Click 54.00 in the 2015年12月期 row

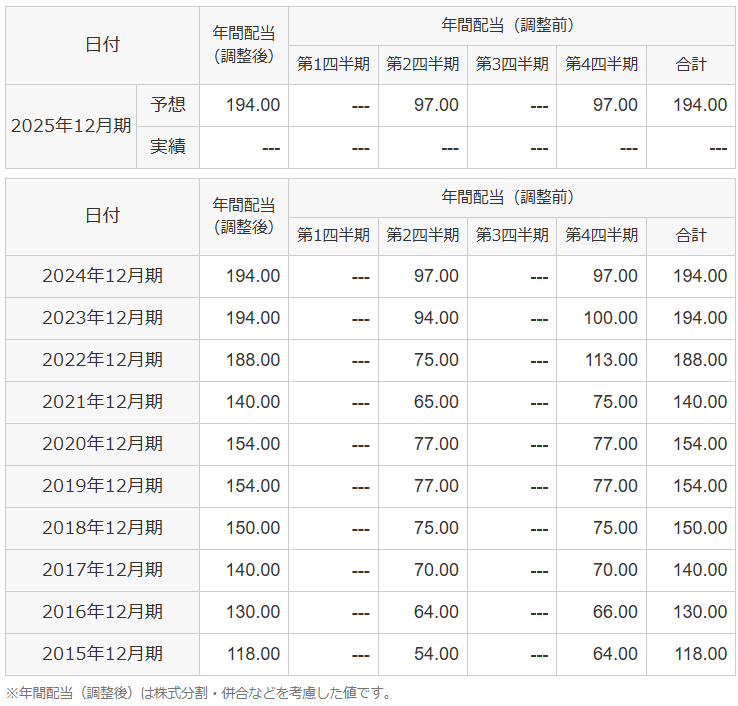[436, 654]
